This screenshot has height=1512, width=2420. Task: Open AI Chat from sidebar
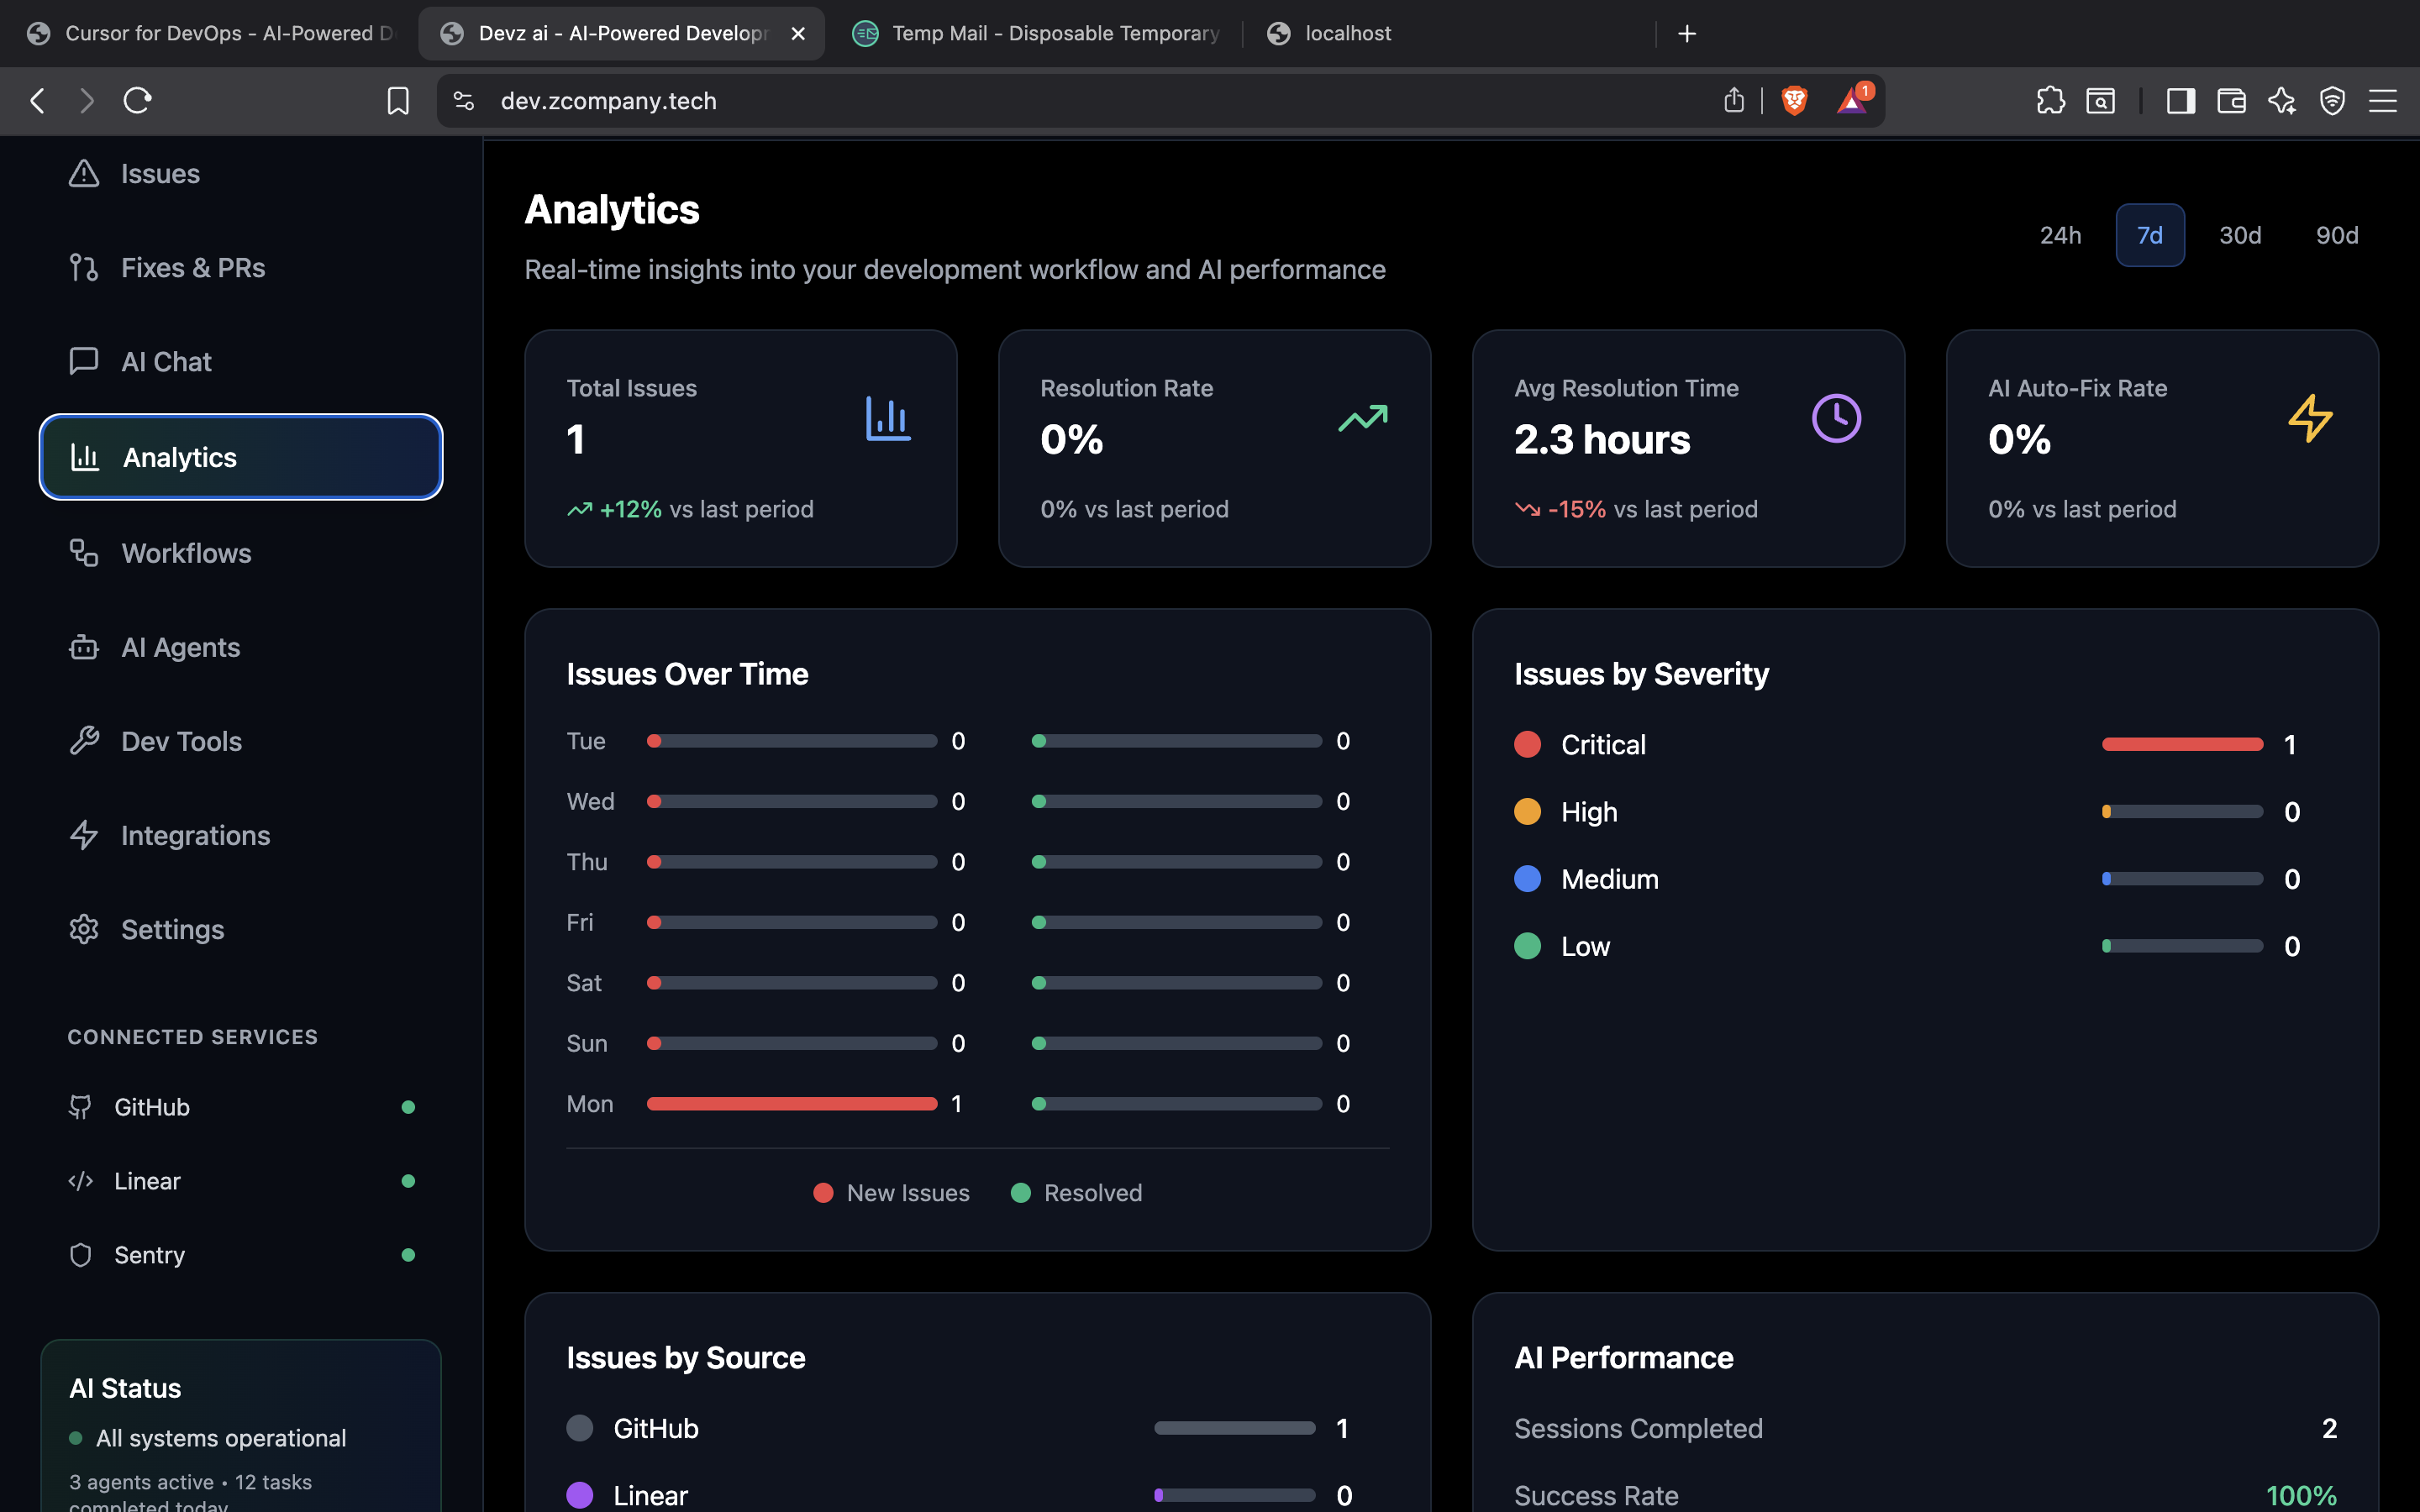click(x=166, y=362)
